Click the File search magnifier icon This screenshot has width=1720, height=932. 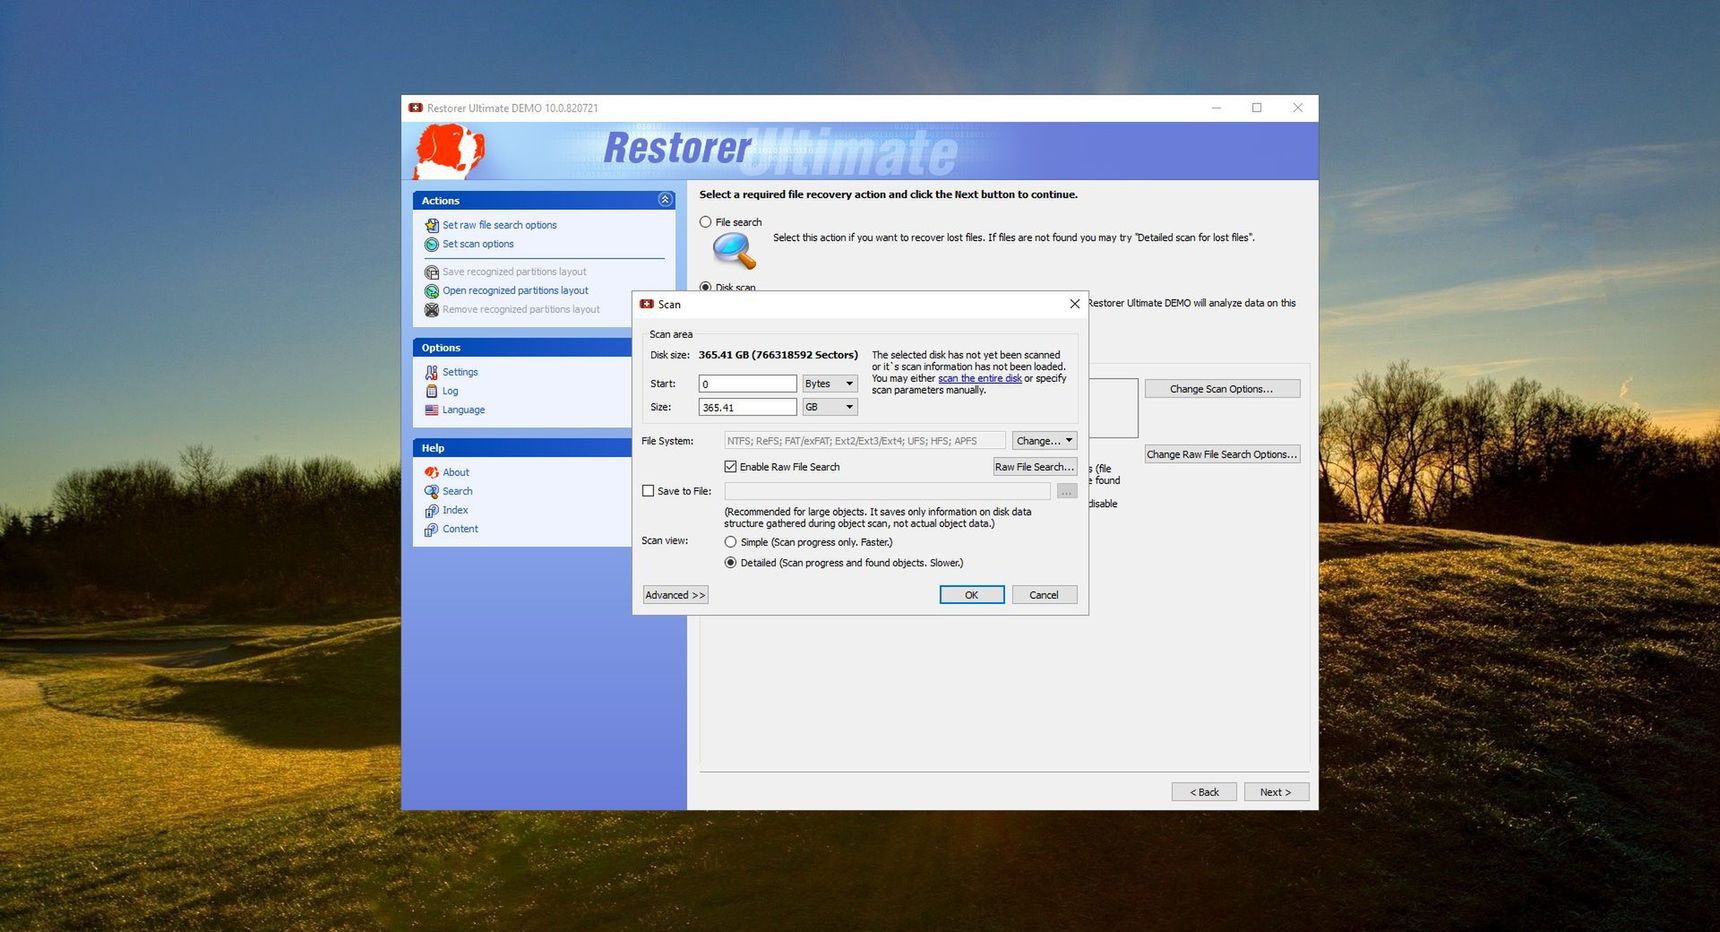(735, 250)
